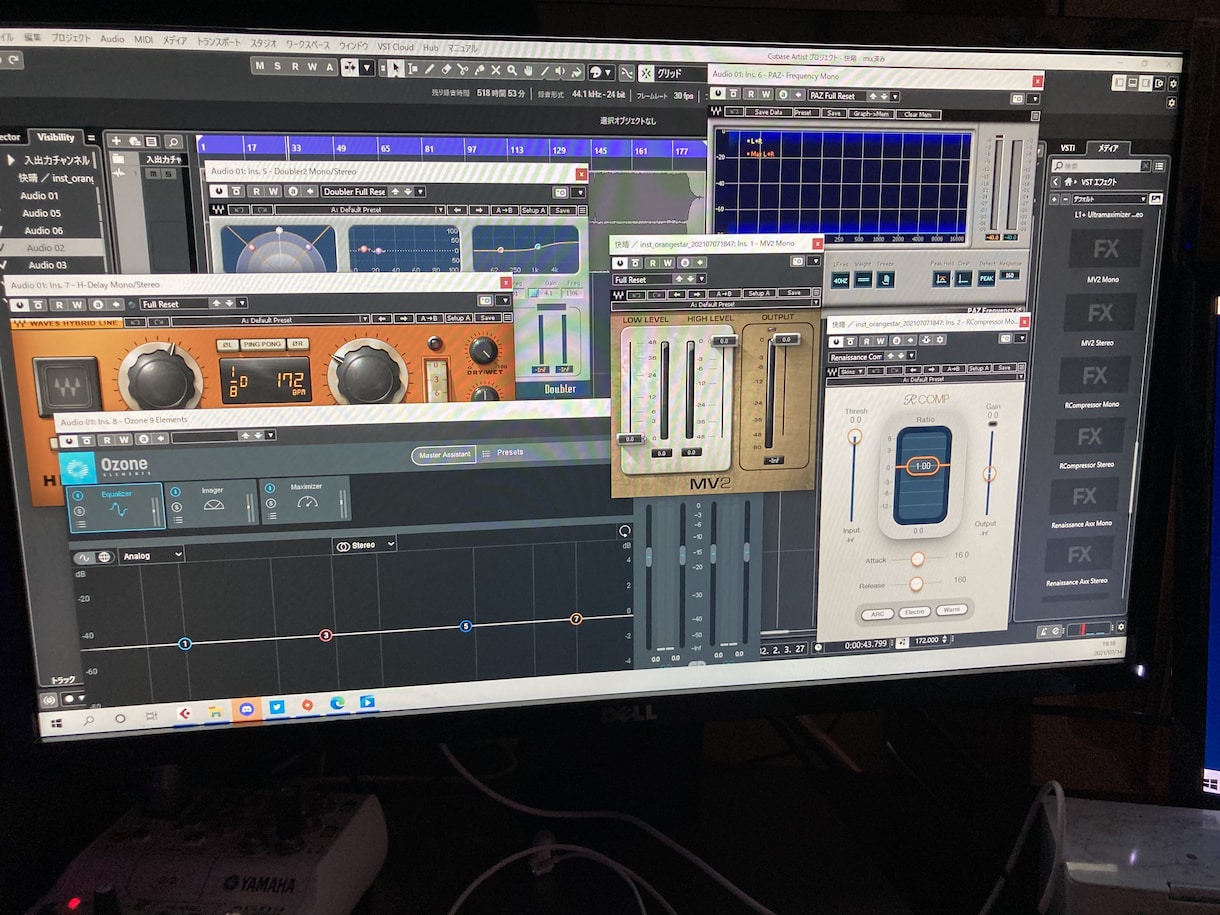Select the Mute X tool
1220x915 pixels.
point(495,70)
